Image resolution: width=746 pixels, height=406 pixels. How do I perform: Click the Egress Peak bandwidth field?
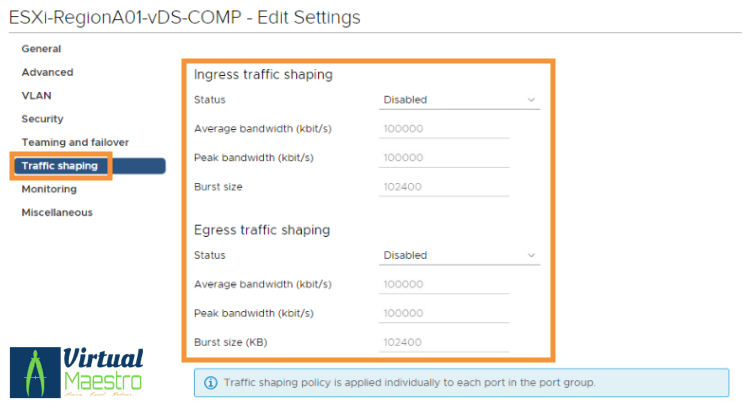[x=444, y=314]
